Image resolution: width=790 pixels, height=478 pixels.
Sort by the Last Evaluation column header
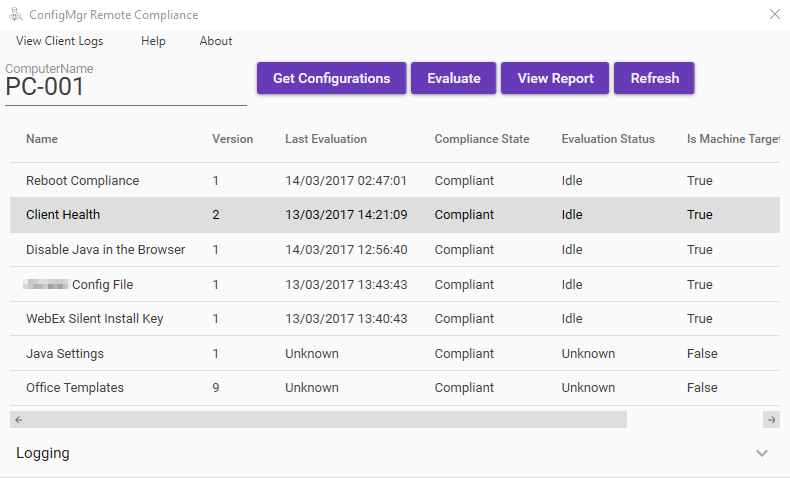point(326,139)
